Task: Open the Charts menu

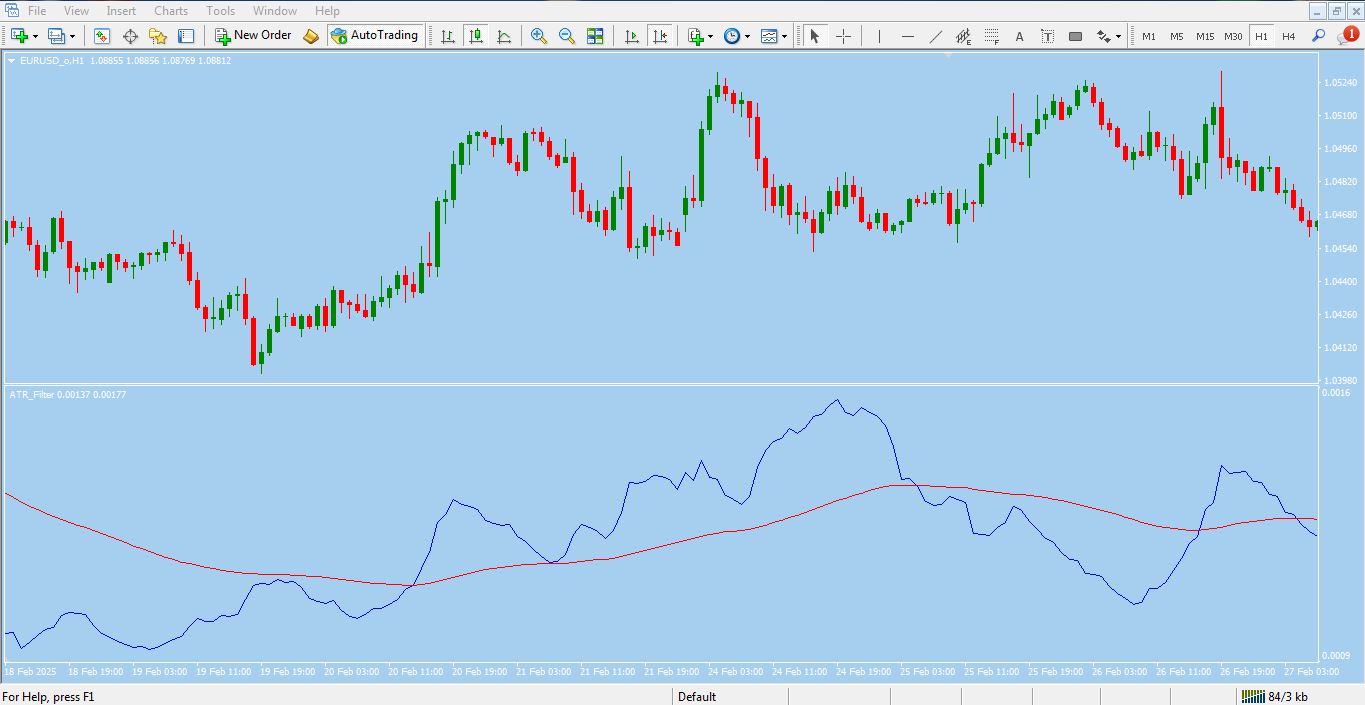Action: 171,11
